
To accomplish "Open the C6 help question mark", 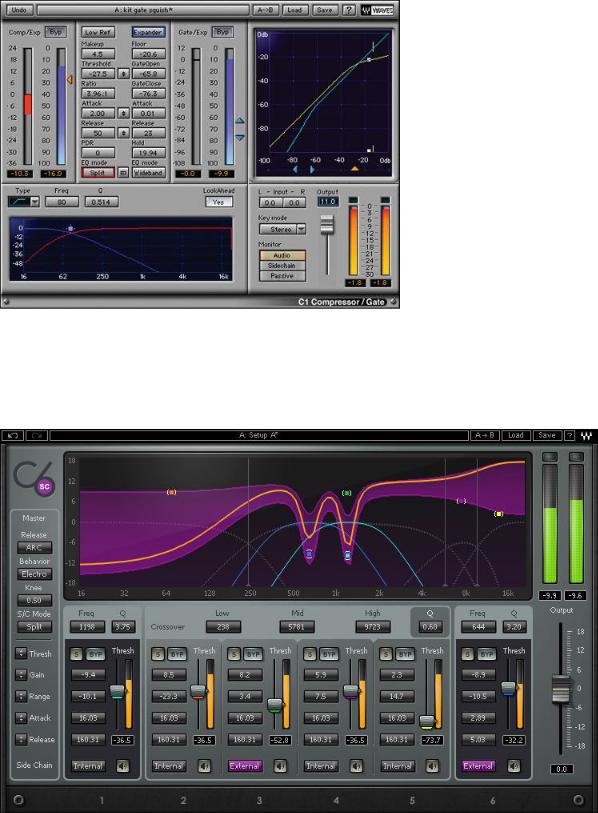I will [x=569, y=436].
